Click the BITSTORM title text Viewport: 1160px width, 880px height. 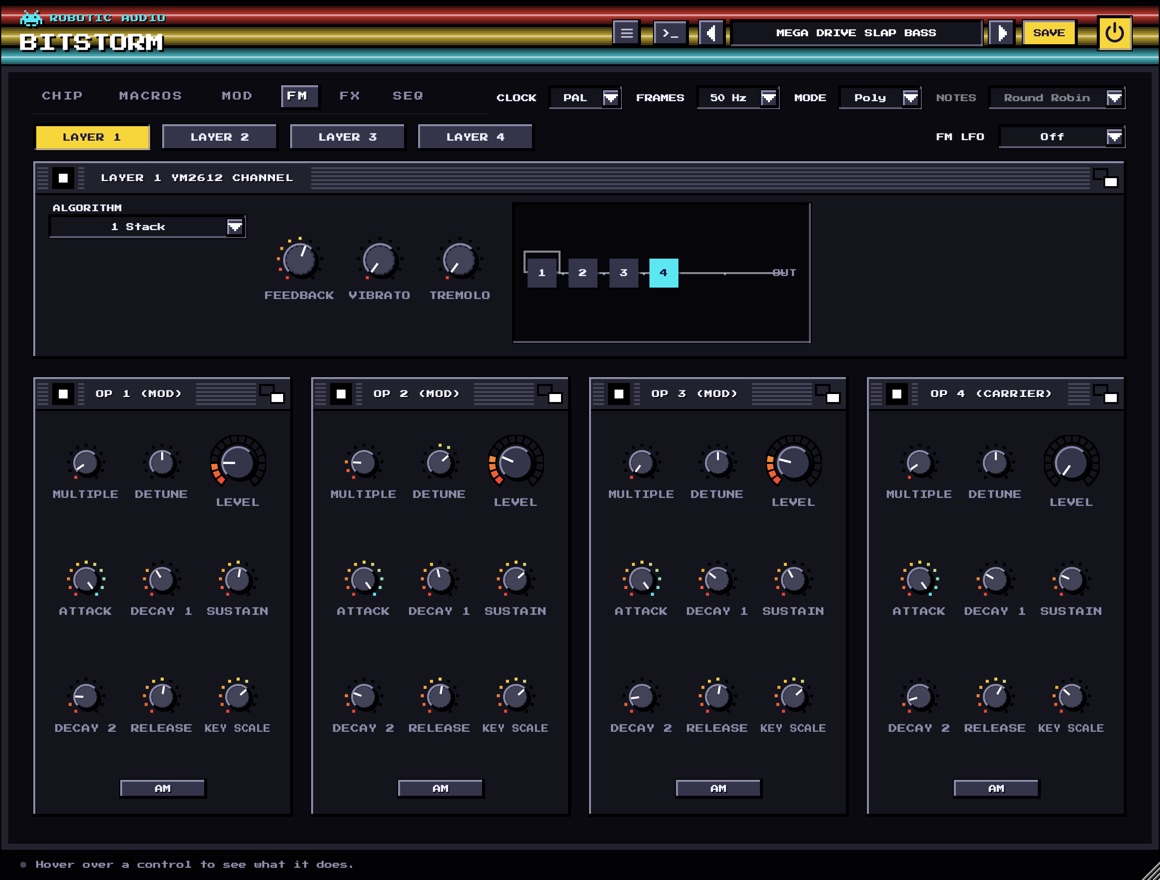click(91, 42)
